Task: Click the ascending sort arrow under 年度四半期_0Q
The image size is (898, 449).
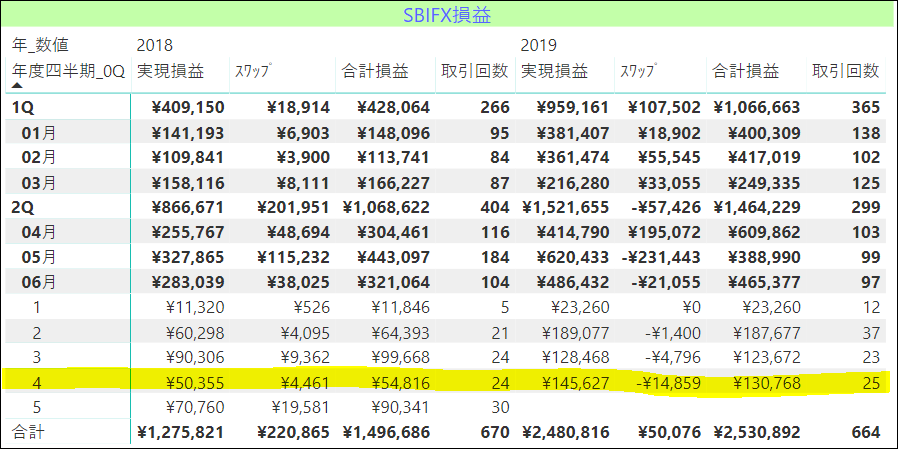Action: (17, 85)
